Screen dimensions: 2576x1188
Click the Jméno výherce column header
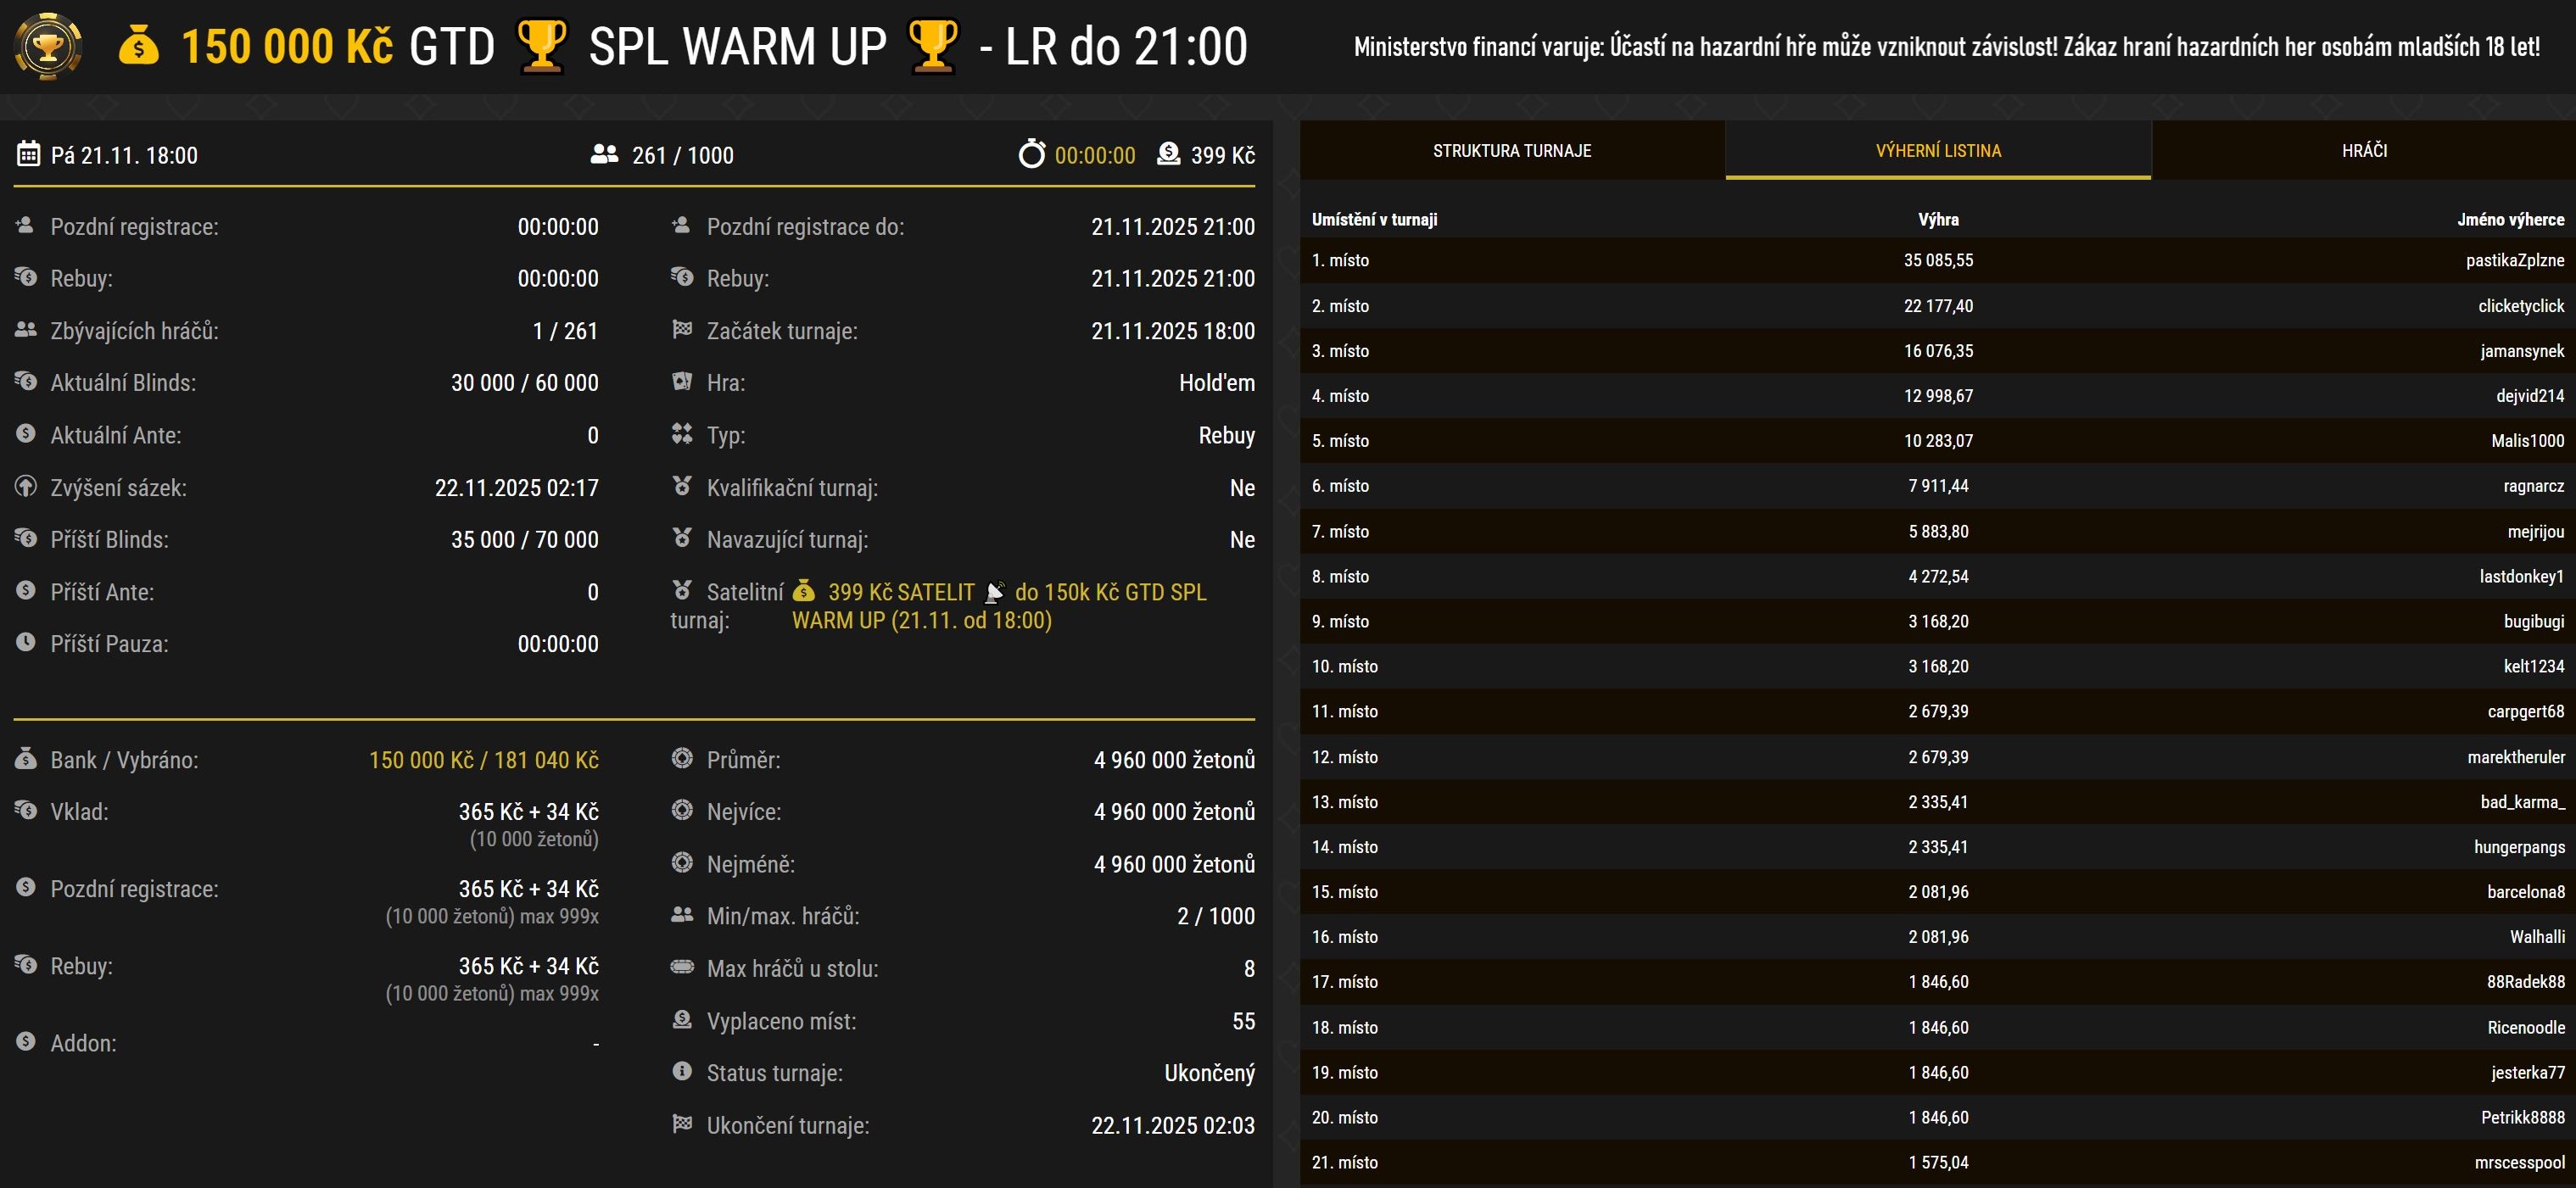2510,220
